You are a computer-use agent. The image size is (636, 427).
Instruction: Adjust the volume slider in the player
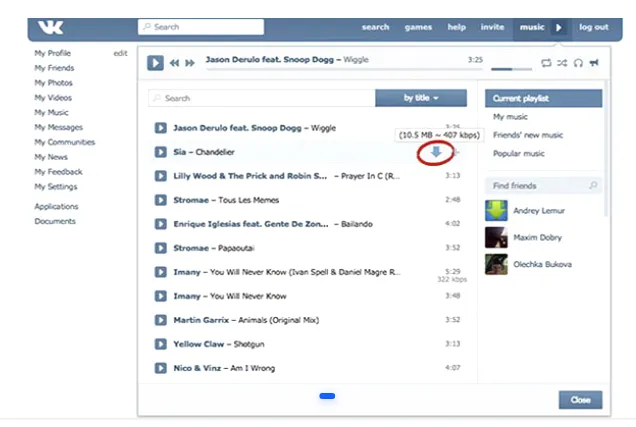coord(511,69)
